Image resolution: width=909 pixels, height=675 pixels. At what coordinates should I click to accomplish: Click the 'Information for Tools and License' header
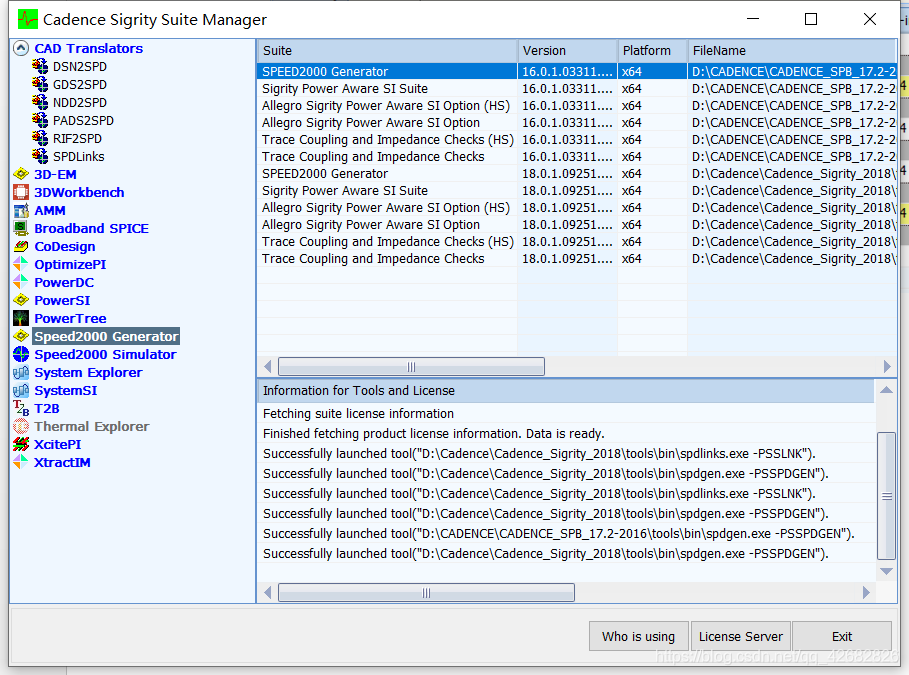tap(566, 390)
